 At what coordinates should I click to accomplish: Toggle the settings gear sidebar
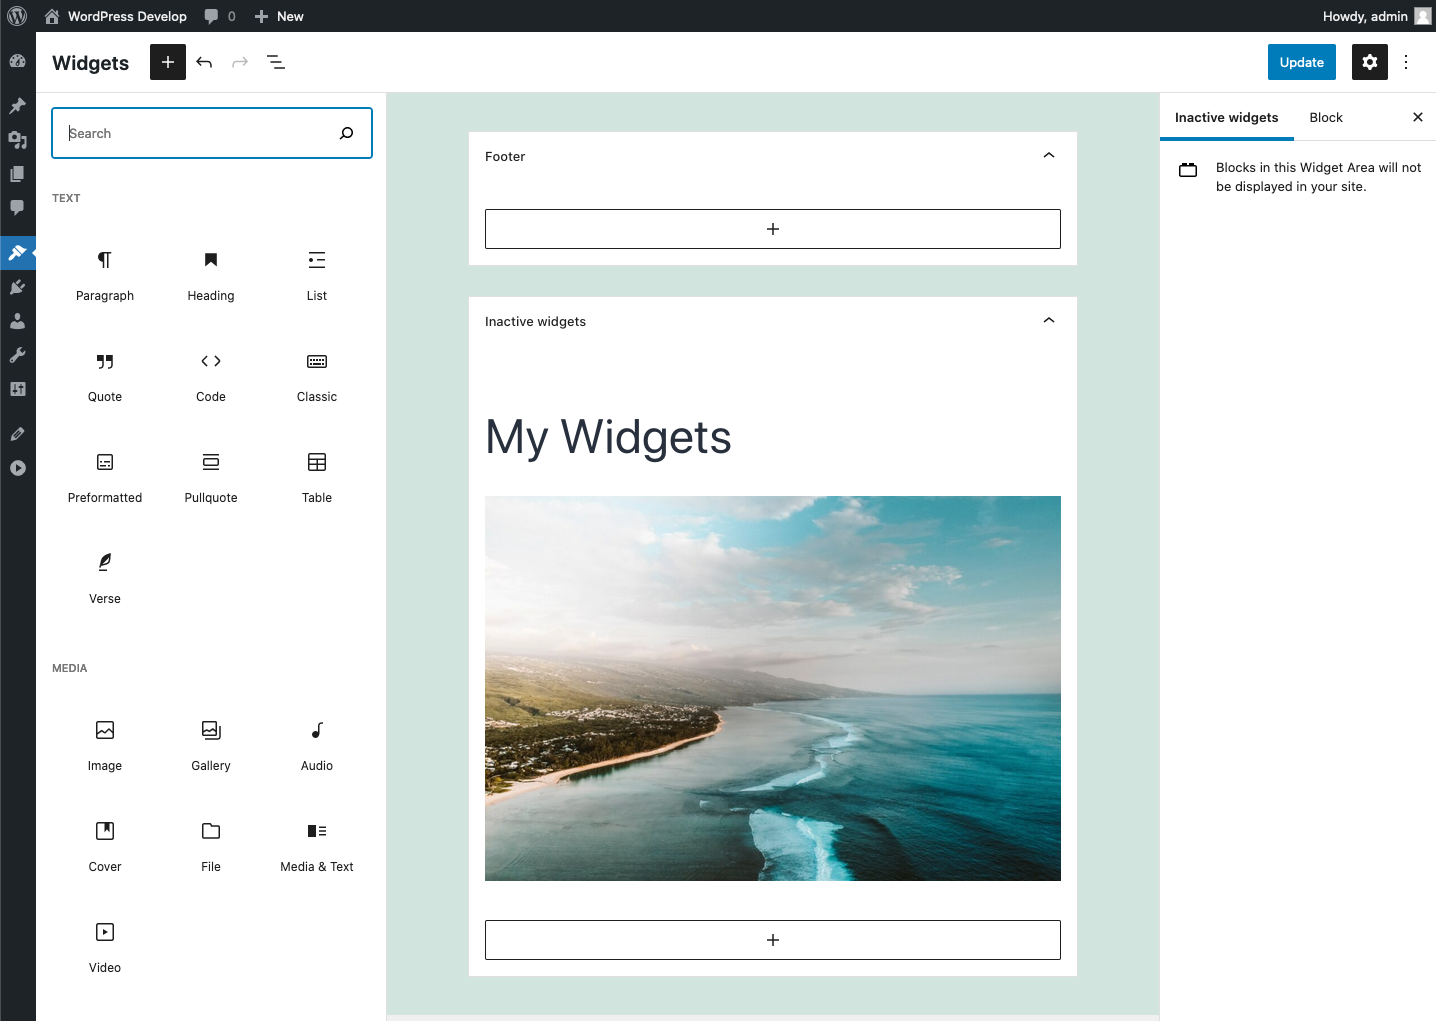(x=1370, y=62)
